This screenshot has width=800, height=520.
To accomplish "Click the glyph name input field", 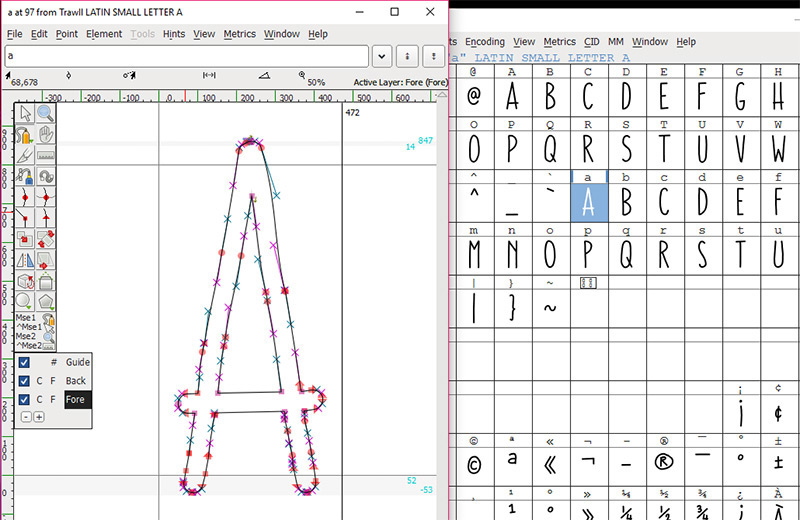I will pos(187,56).
